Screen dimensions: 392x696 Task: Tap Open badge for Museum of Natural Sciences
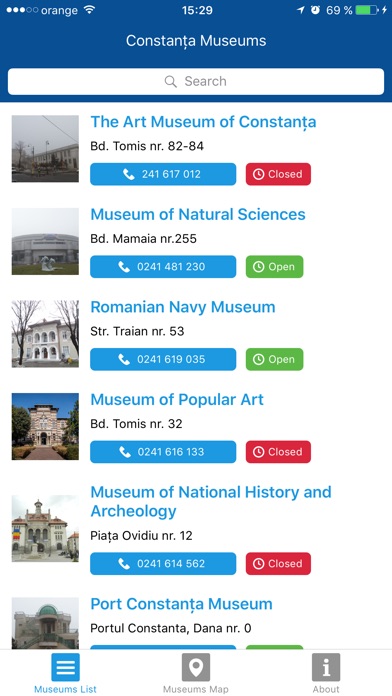click(x=274, y=267)
